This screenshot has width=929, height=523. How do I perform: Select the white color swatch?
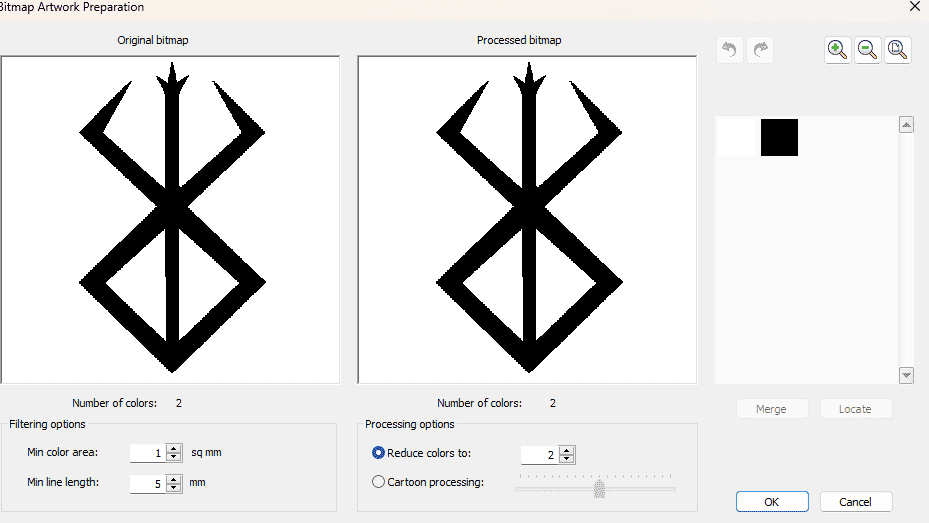(738, 137)
